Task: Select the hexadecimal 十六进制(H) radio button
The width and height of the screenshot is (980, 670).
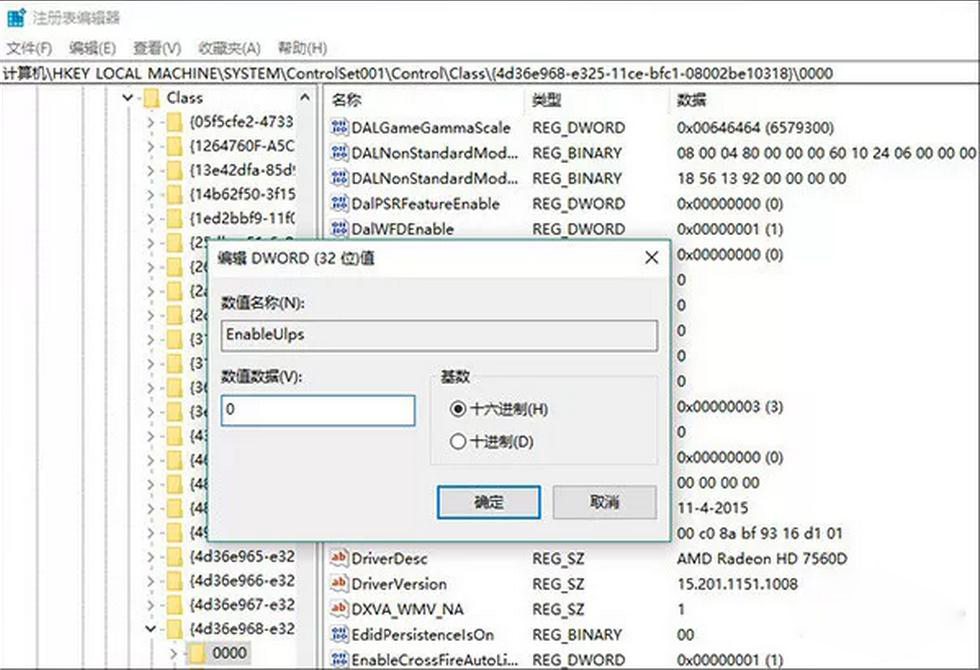Action: pyautogui.click(x=459, y=409)
